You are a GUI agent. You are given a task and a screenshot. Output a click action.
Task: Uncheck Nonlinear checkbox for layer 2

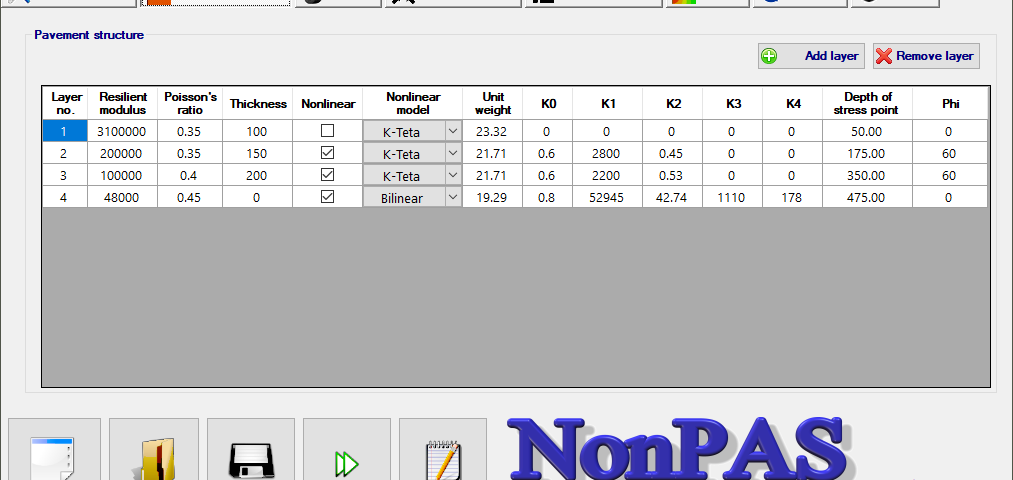pyautogui.click(x=328, y=153)
